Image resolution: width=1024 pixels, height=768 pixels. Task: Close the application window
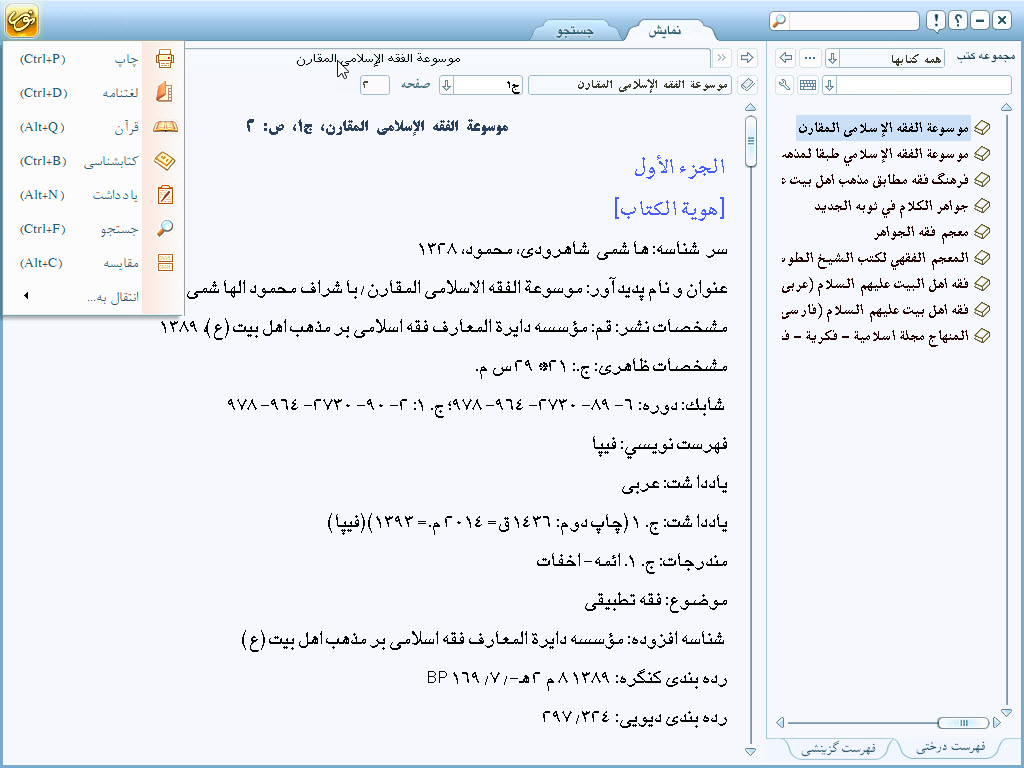[x=1002, y=21]
